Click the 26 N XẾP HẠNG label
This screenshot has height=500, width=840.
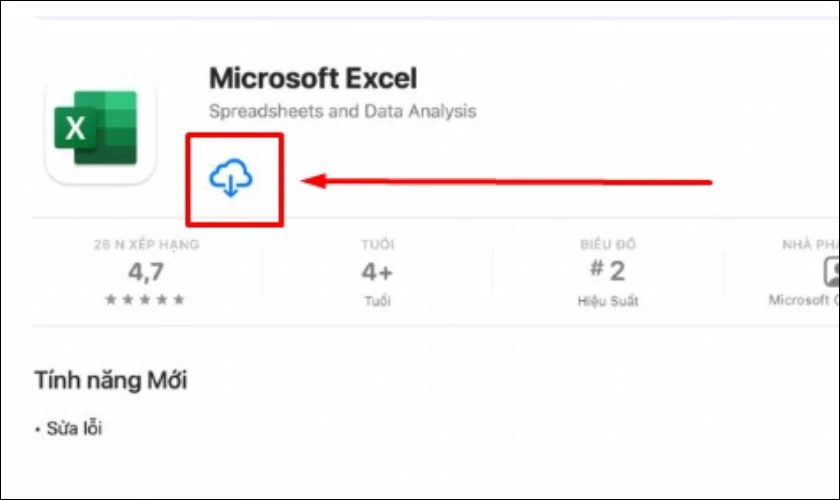click(x=147, y=244)
